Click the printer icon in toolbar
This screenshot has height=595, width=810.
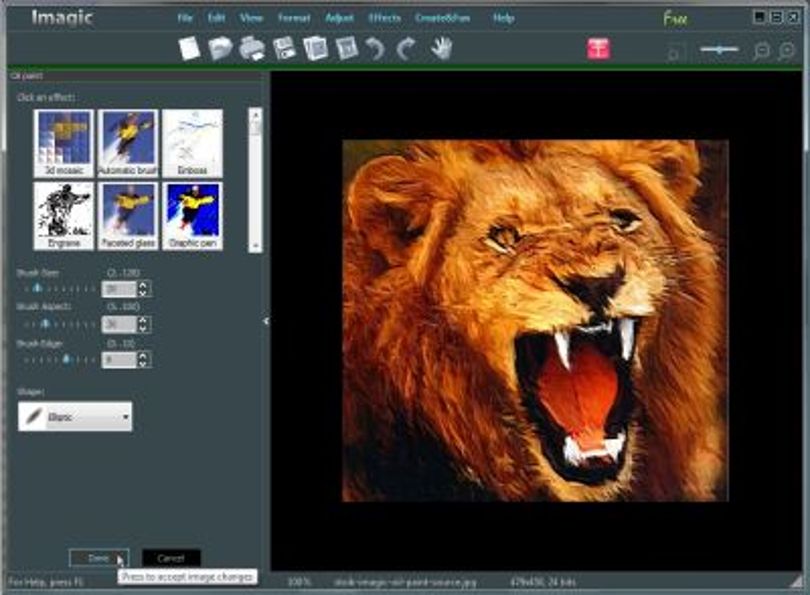tap(252, 49)
